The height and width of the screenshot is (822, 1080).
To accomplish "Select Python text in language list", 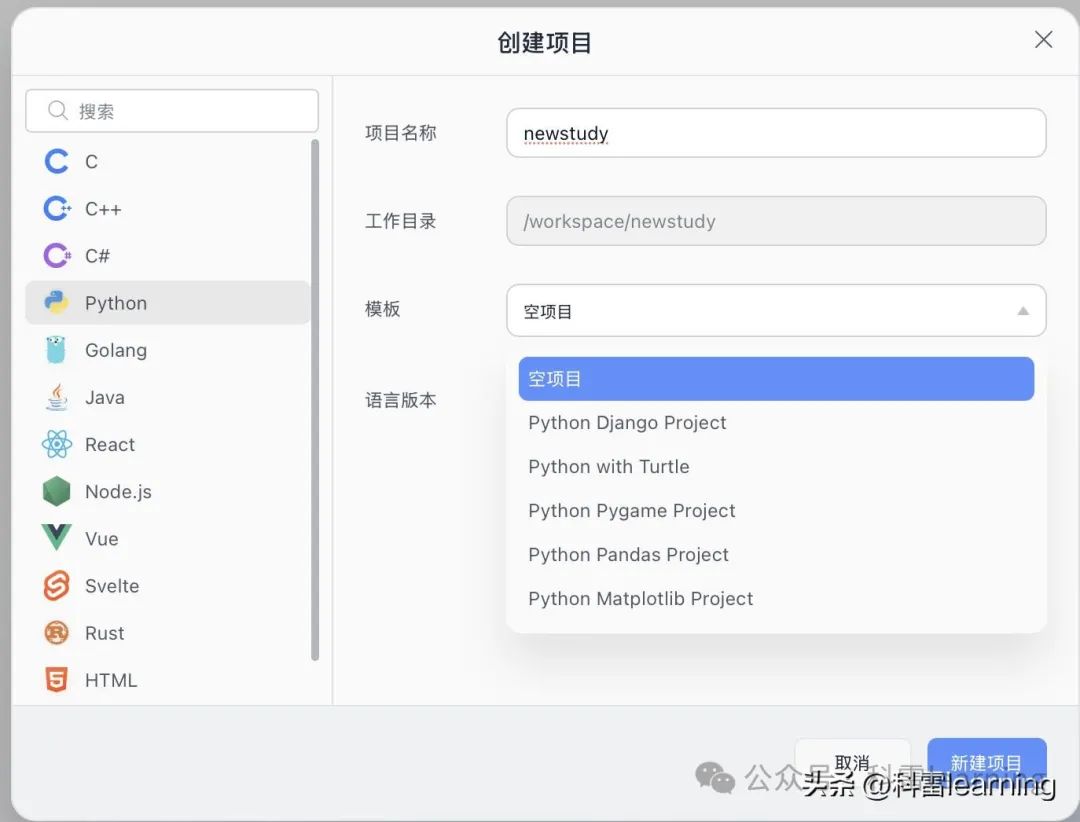I will tap(116, 303).
